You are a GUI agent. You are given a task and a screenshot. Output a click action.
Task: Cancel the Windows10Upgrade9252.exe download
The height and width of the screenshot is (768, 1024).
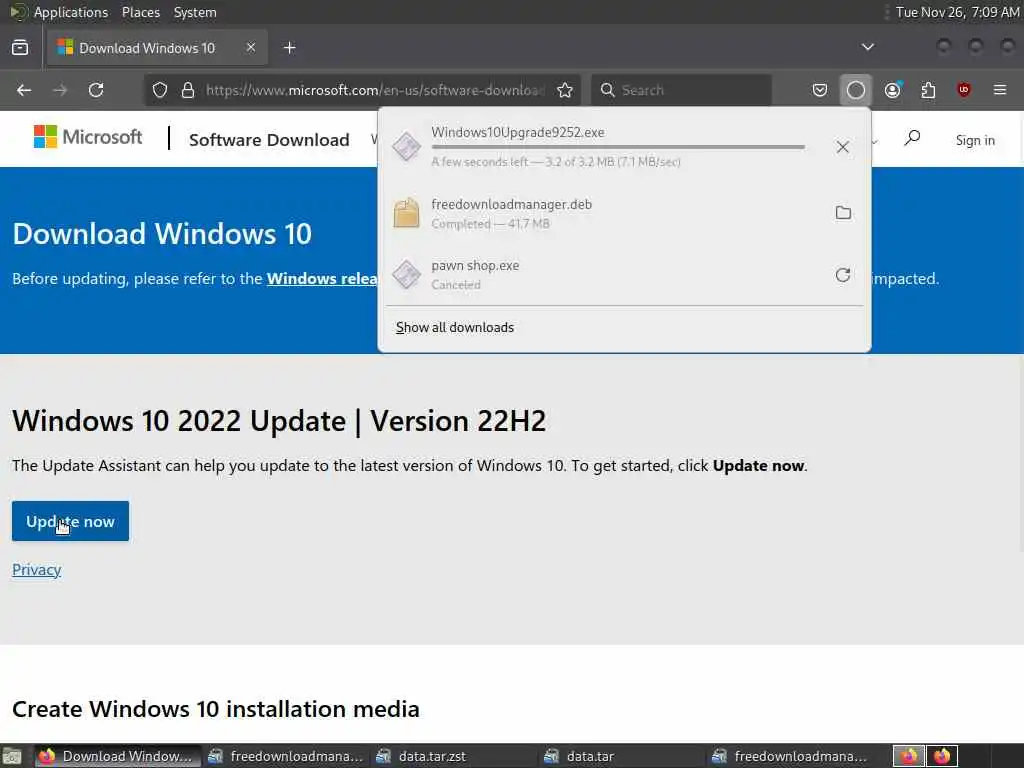click(x=842, y=147)
